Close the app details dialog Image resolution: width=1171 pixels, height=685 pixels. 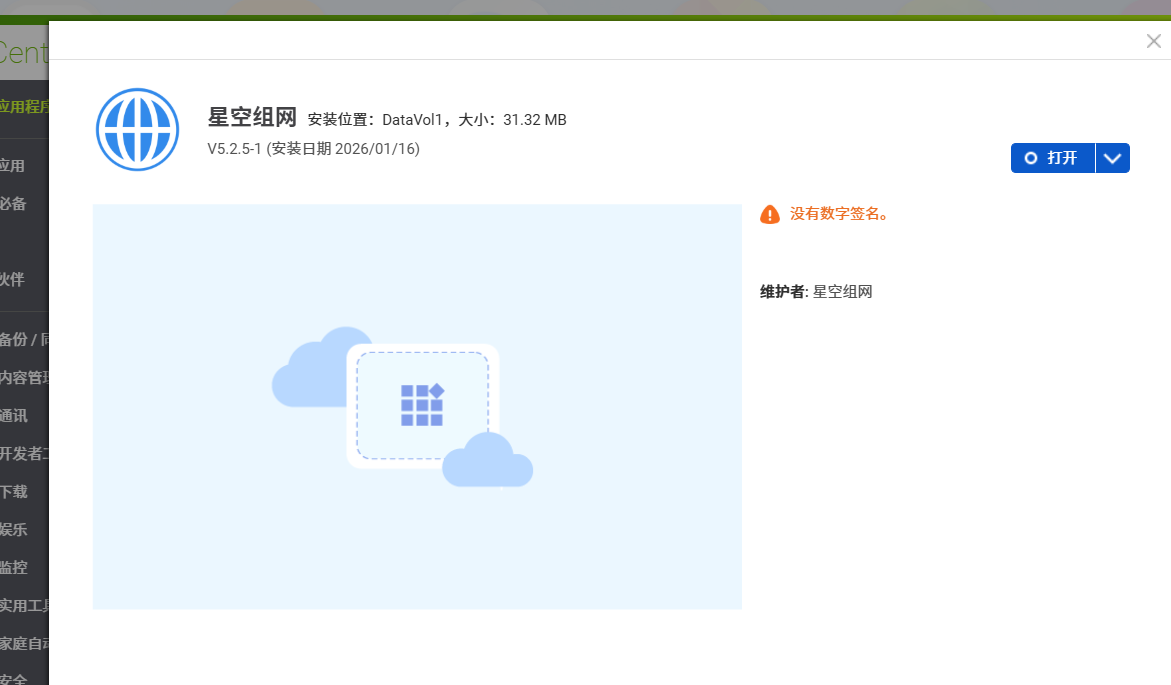1153,41
